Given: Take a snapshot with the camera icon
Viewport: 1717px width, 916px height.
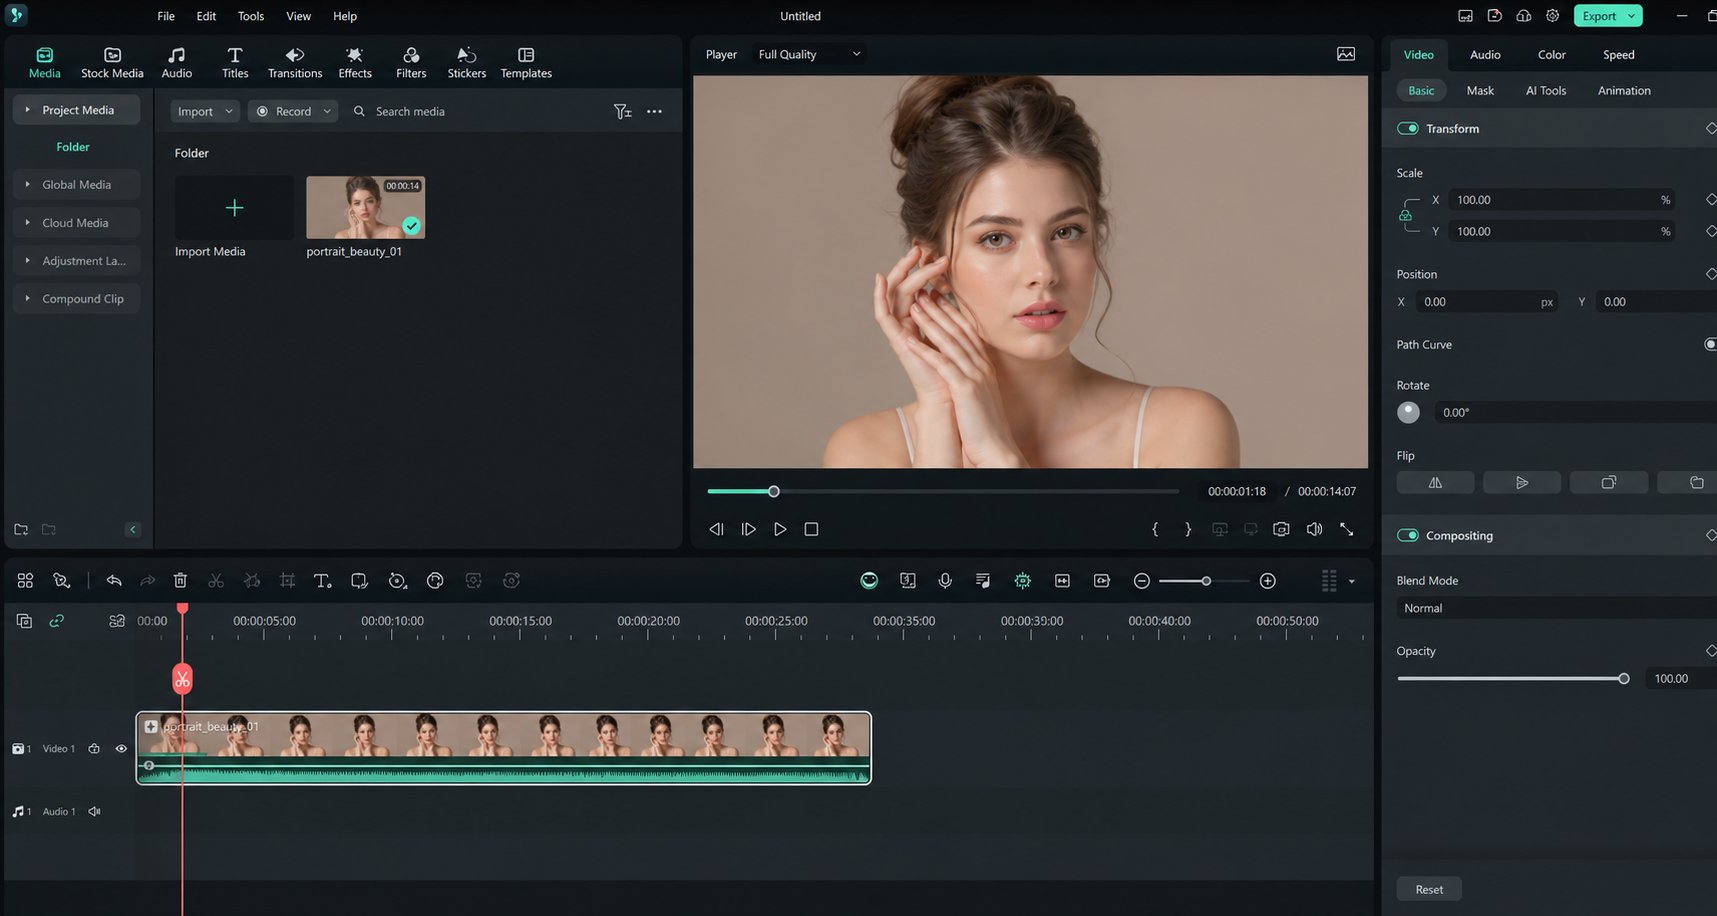Looking at the screenshot, I should pos(1281,529).
